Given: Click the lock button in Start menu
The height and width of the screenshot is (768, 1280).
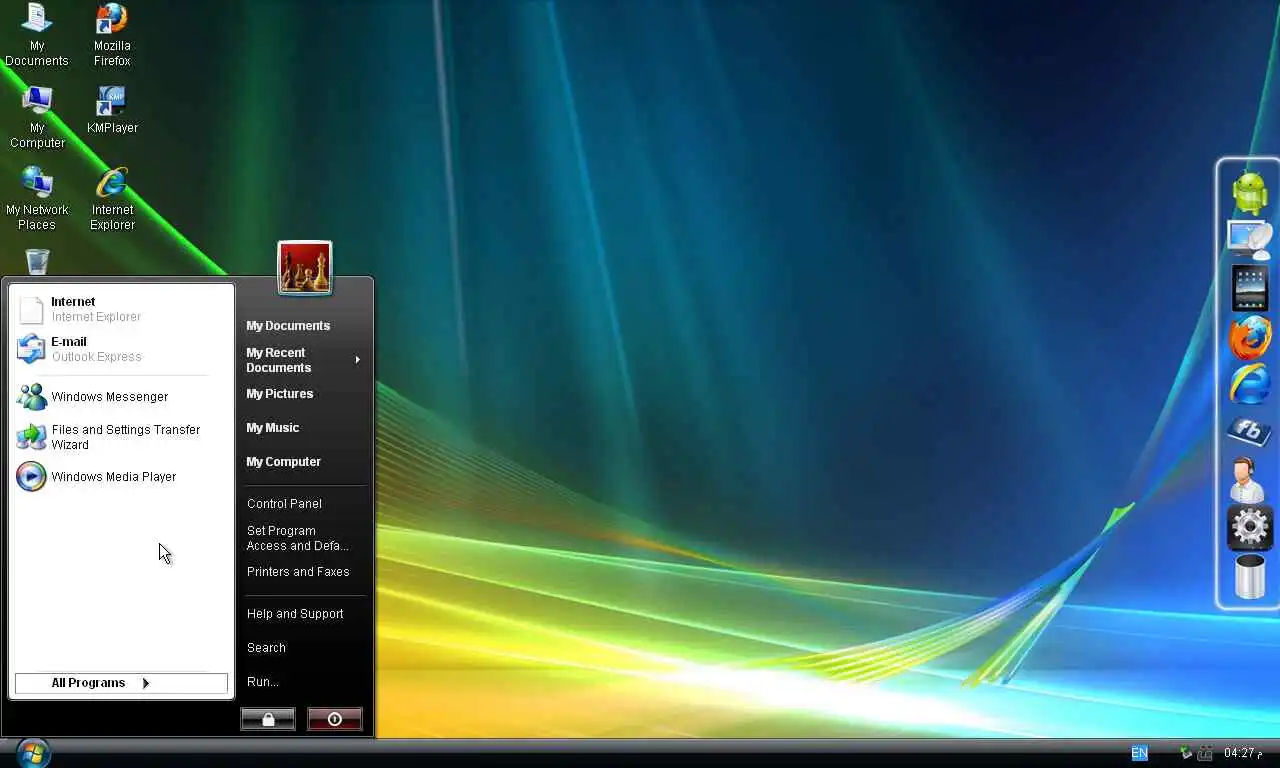Looking at the screenshot, I should 268,719.
